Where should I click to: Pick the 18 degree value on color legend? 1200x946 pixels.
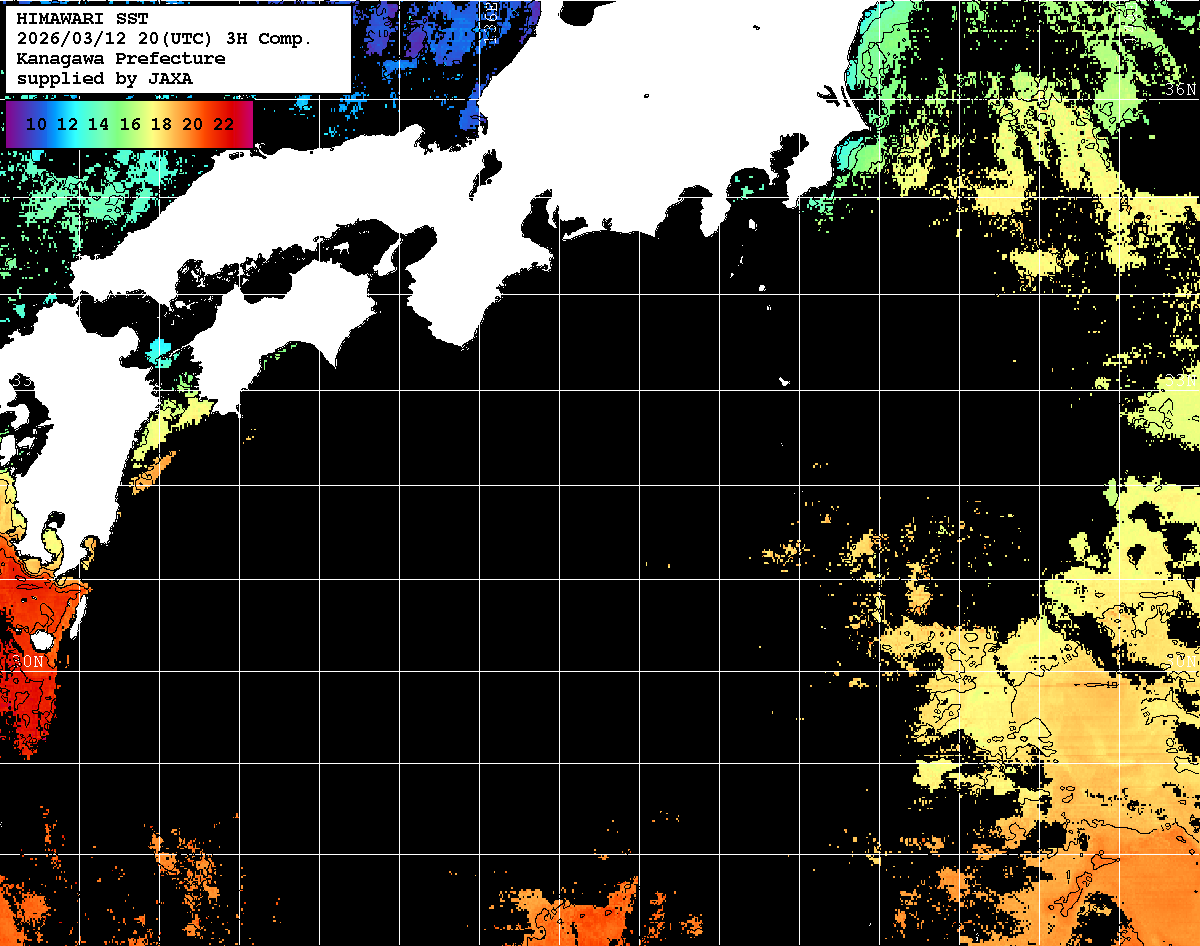tap(161, 124)
